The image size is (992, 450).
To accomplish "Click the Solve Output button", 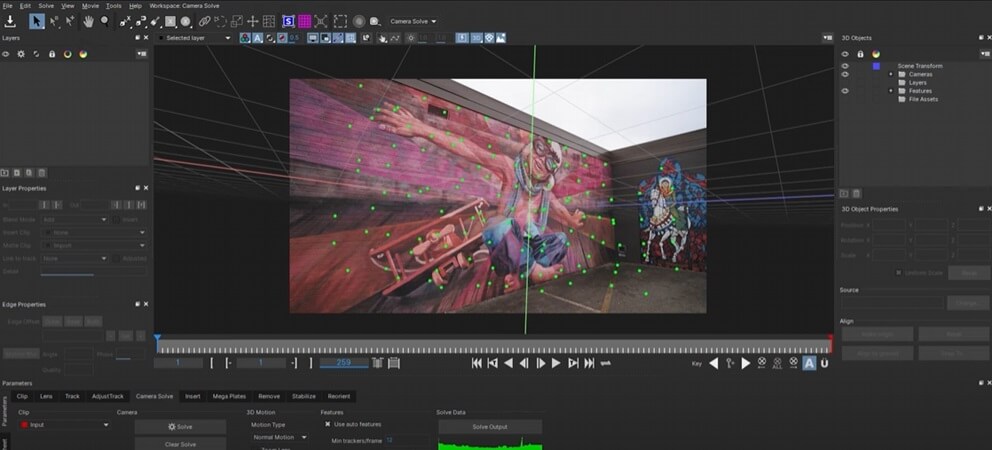I will coord(489,427).
